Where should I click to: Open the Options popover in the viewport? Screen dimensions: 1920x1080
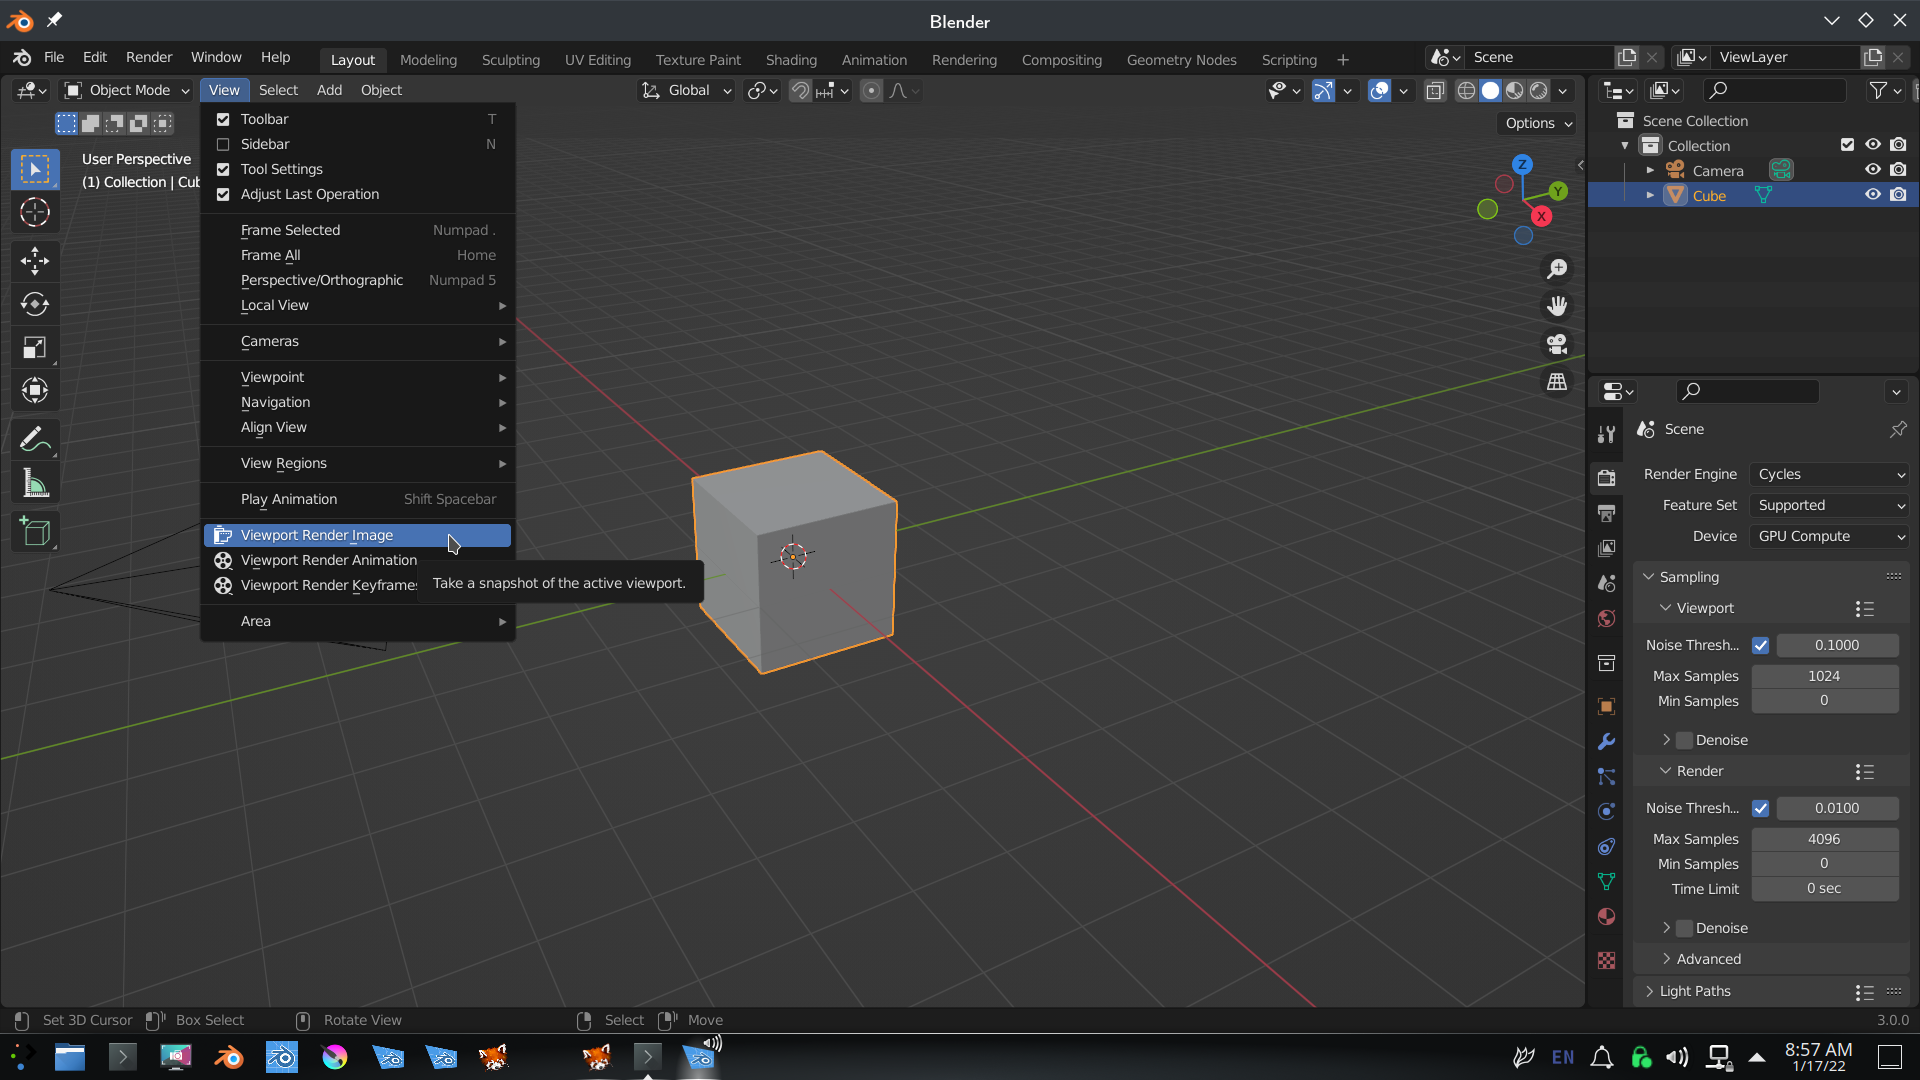pyautogui.click(x=1536, y=123)
